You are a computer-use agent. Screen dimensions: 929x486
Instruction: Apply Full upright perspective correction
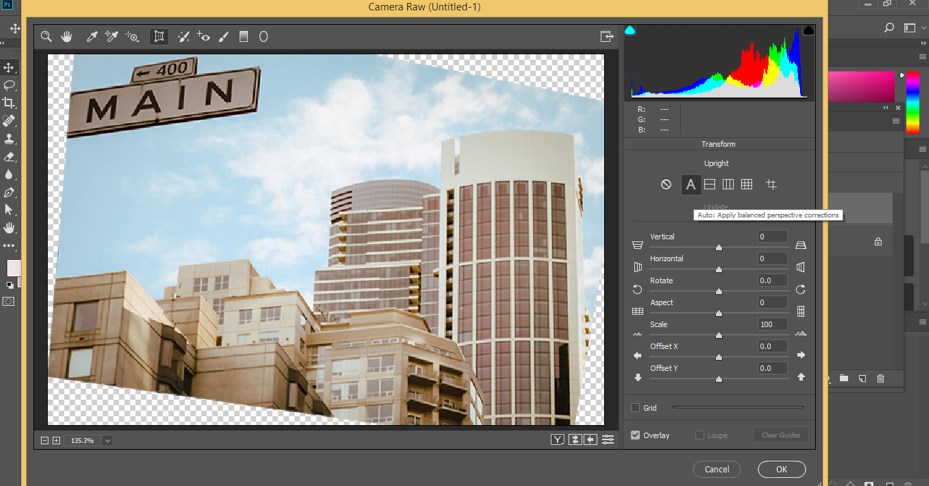(747, 185)
